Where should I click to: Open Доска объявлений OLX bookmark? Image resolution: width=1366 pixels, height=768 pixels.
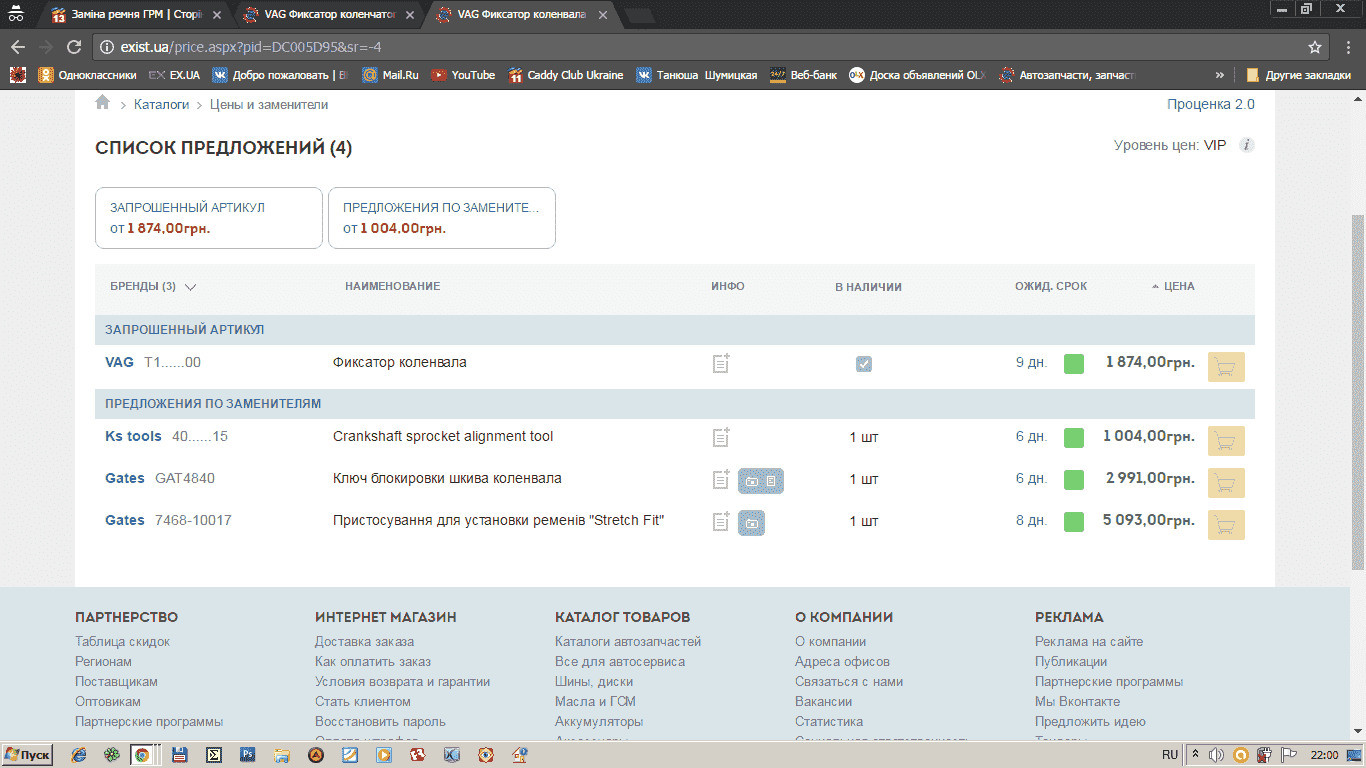tap(918, 75)
